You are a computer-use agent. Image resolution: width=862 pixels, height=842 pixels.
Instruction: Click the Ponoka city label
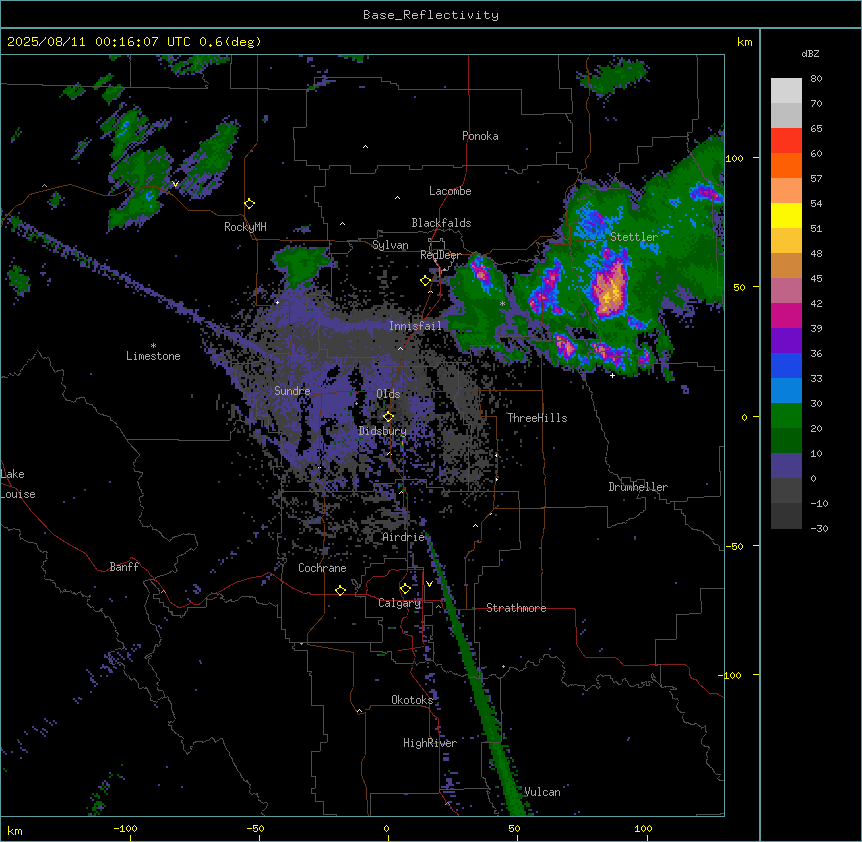[x=480, y=136]
